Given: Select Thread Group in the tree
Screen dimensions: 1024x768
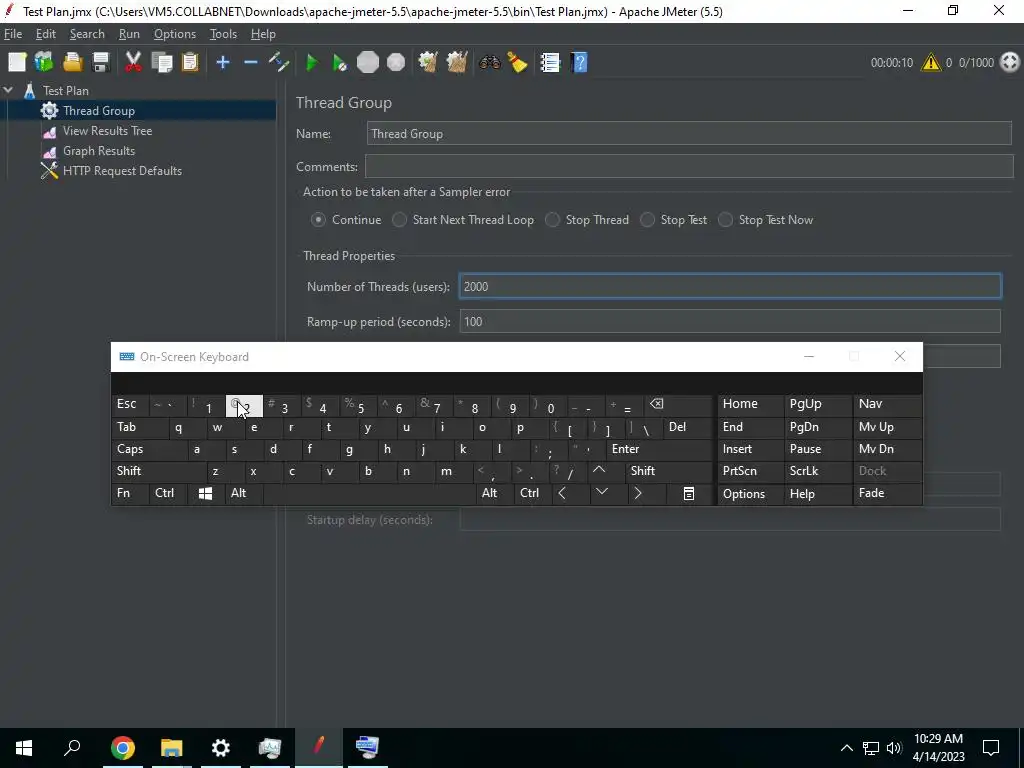Looking at the screenshot, I should (99, 111).
